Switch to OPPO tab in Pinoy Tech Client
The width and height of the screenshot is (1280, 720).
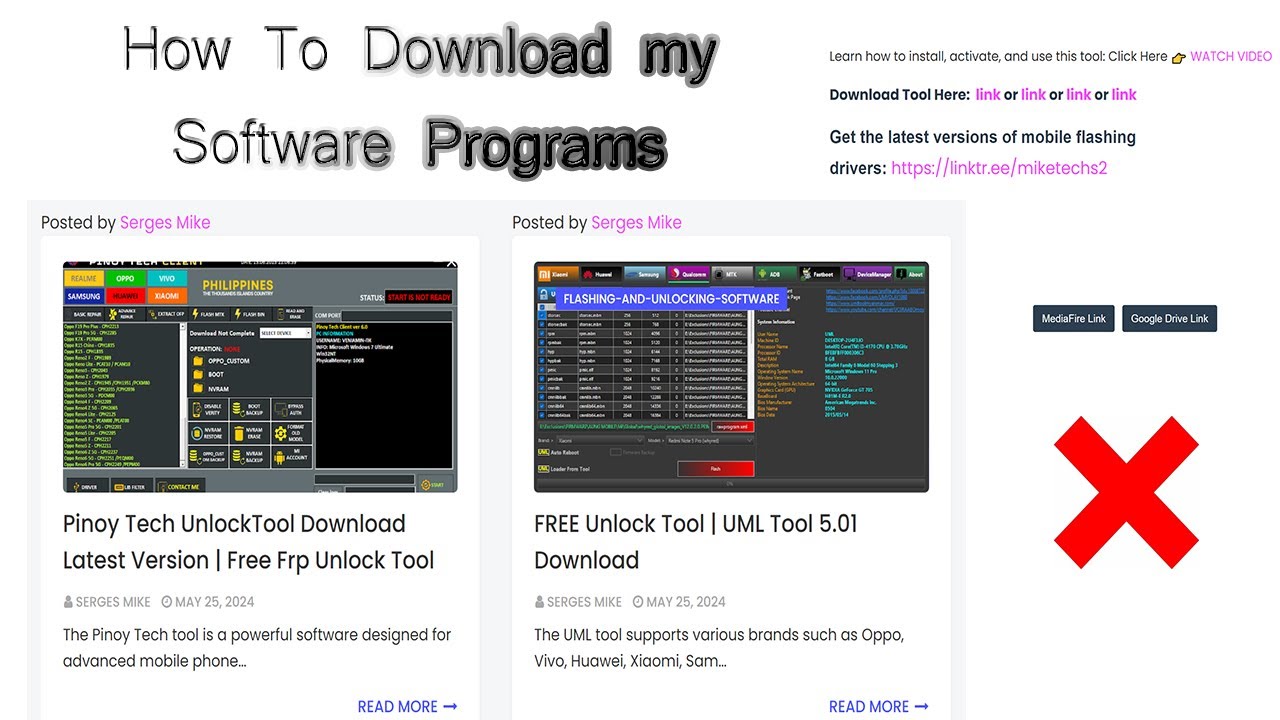124,279
